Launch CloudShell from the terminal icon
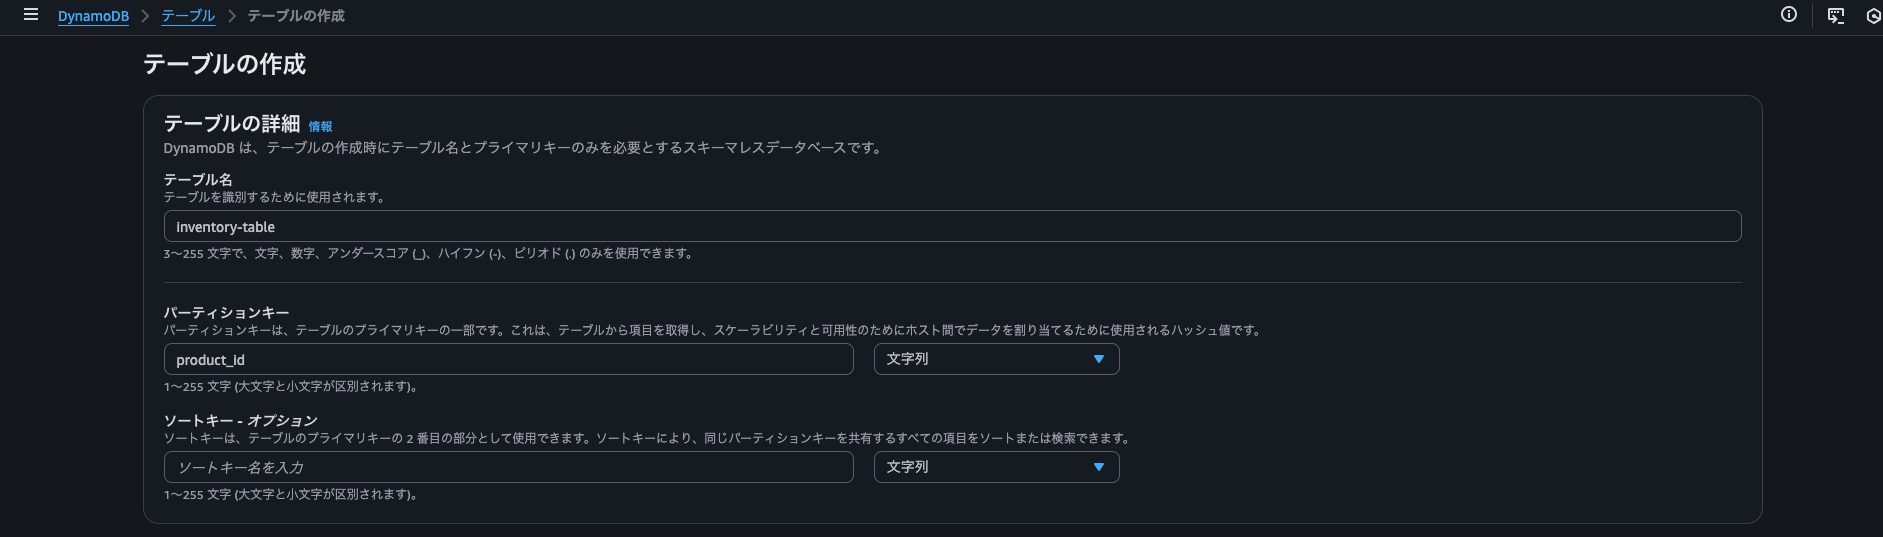 1835,15
